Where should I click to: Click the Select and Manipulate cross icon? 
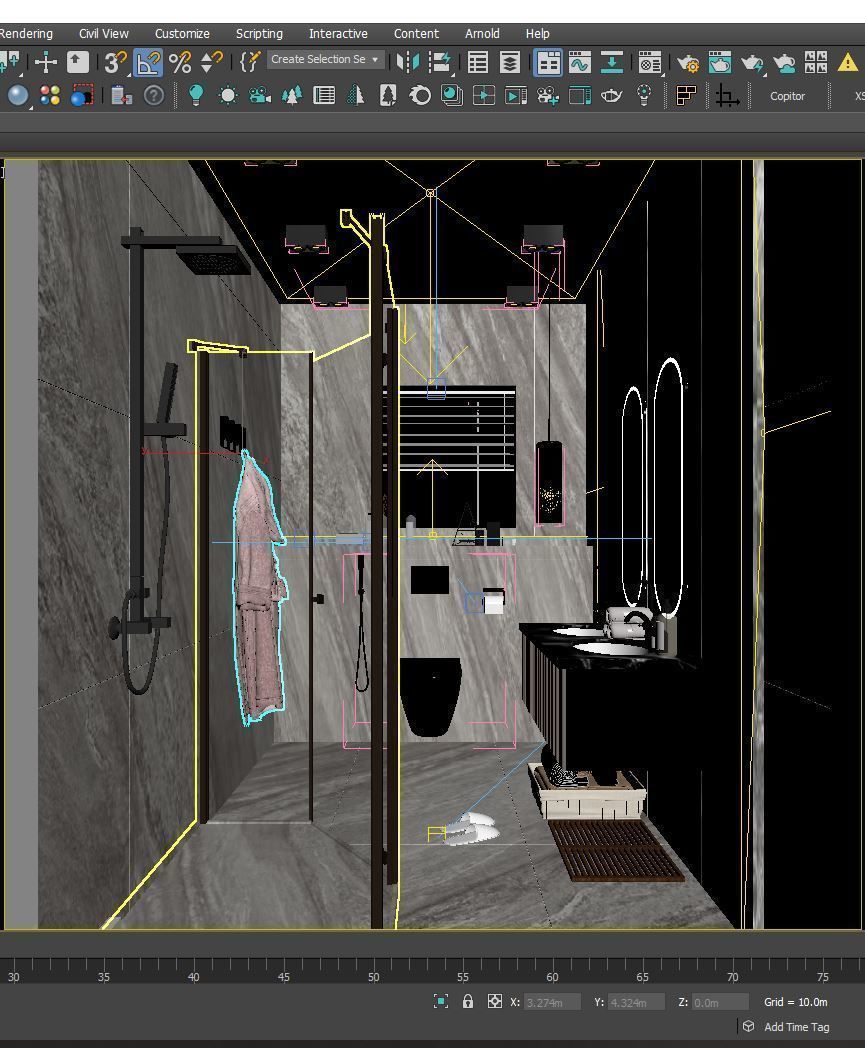coord(45,63)
